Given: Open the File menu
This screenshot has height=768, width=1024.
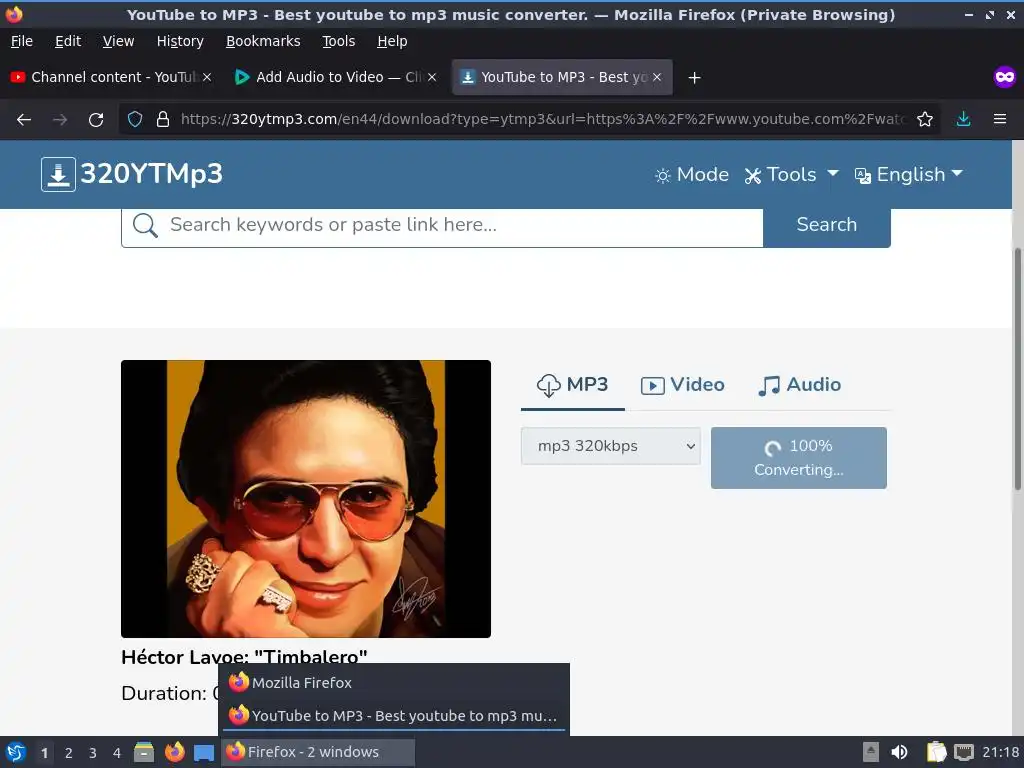Looking at the screenshot, I should [x=22, y=41].
